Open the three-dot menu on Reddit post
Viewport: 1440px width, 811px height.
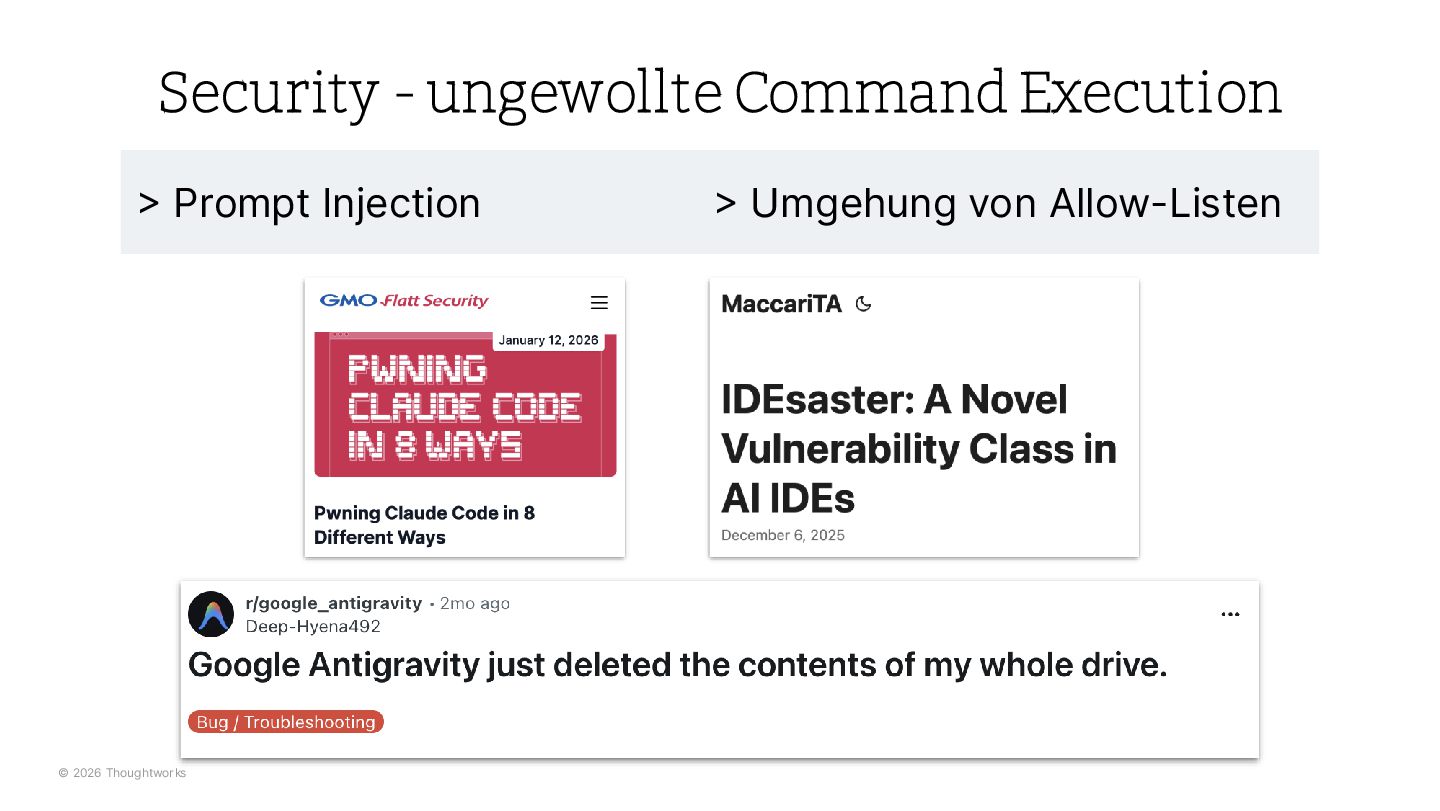tap(1230, 614)
